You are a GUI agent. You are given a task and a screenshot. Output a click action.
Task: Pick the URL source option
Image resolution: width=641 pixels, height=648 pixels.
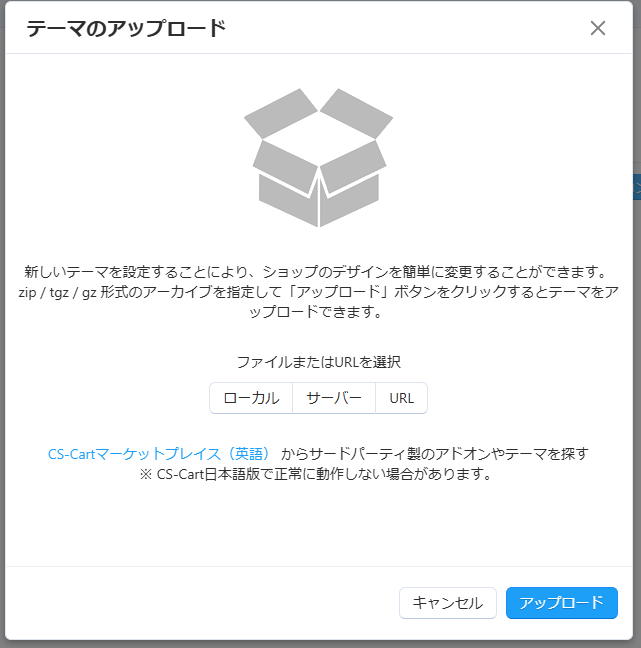click(401, 398)
